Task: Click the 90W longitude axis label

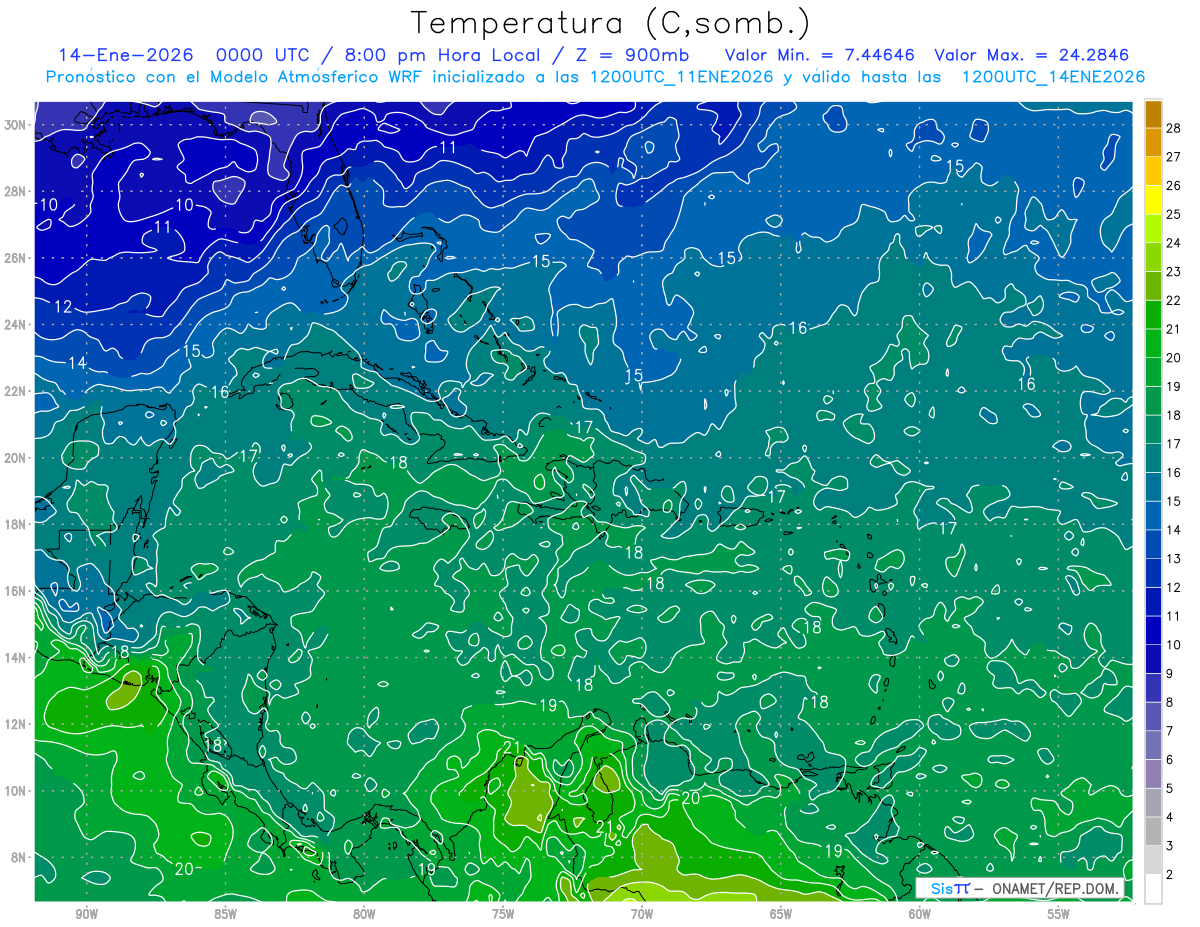Action: (86, 913)
